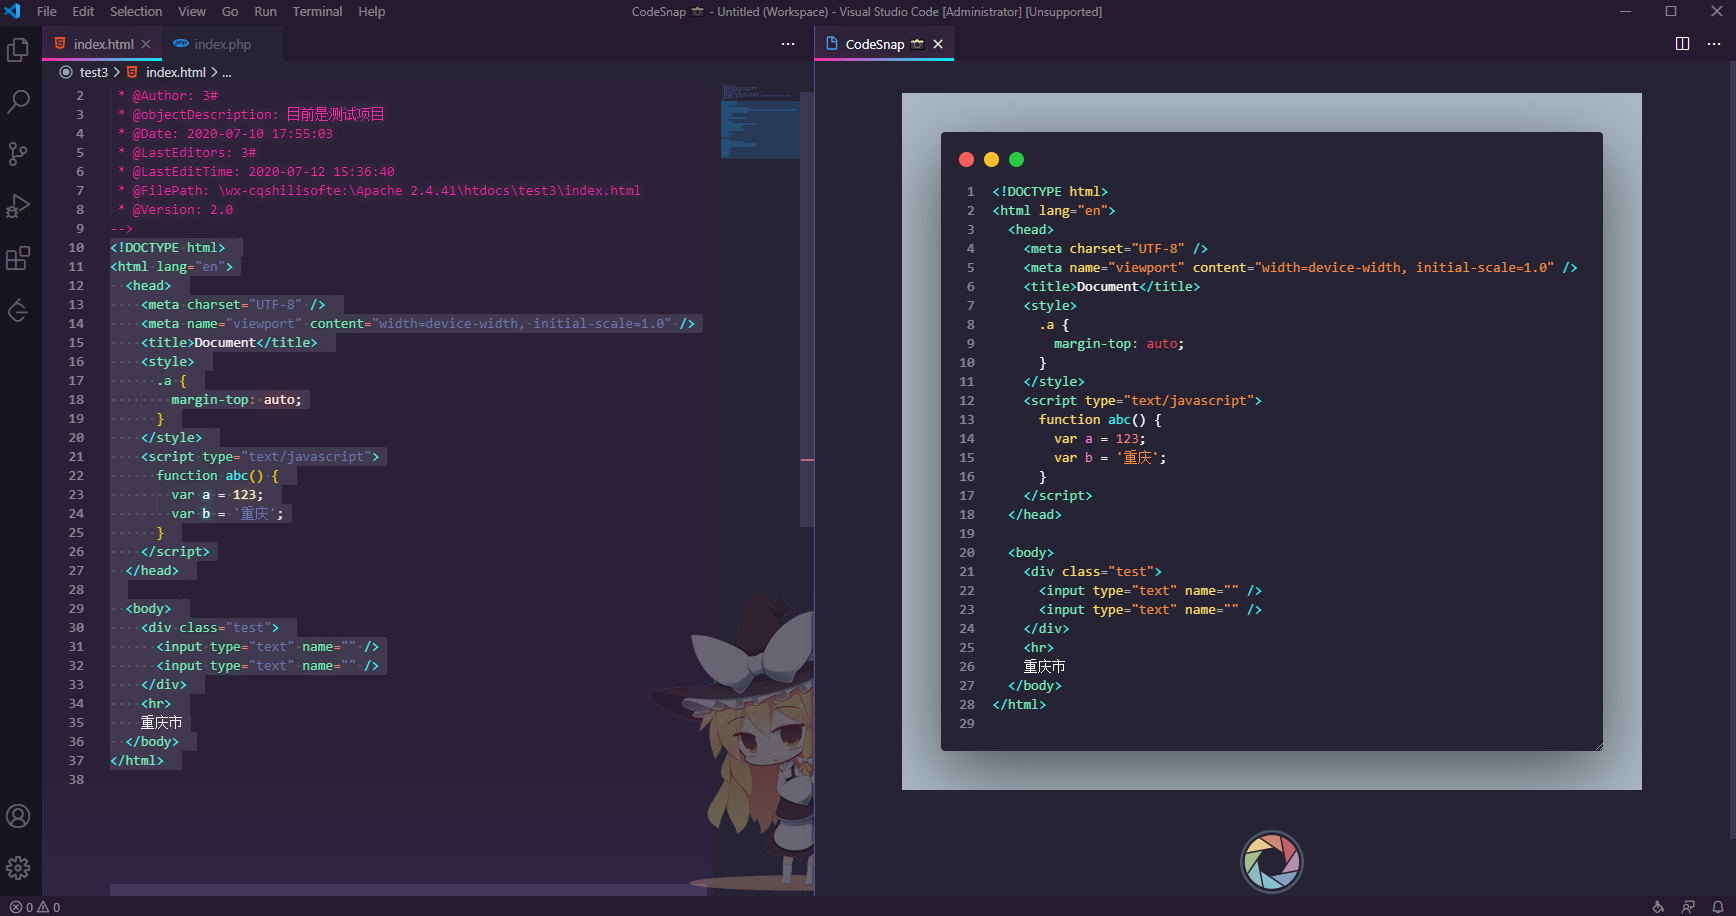The height and width of the screenshot is (916, 1736).
Task: Close the index.html tab
Action: coord(146,44)
